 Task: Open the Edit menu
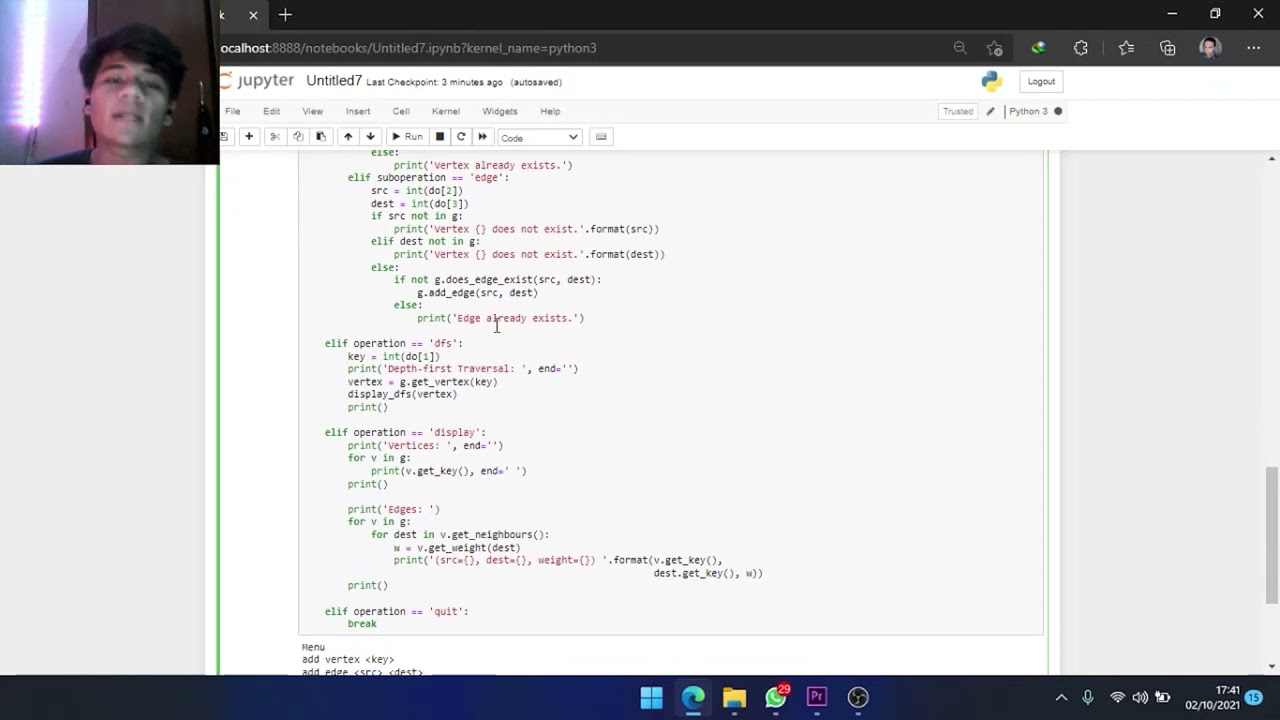(x=271, y=111)
